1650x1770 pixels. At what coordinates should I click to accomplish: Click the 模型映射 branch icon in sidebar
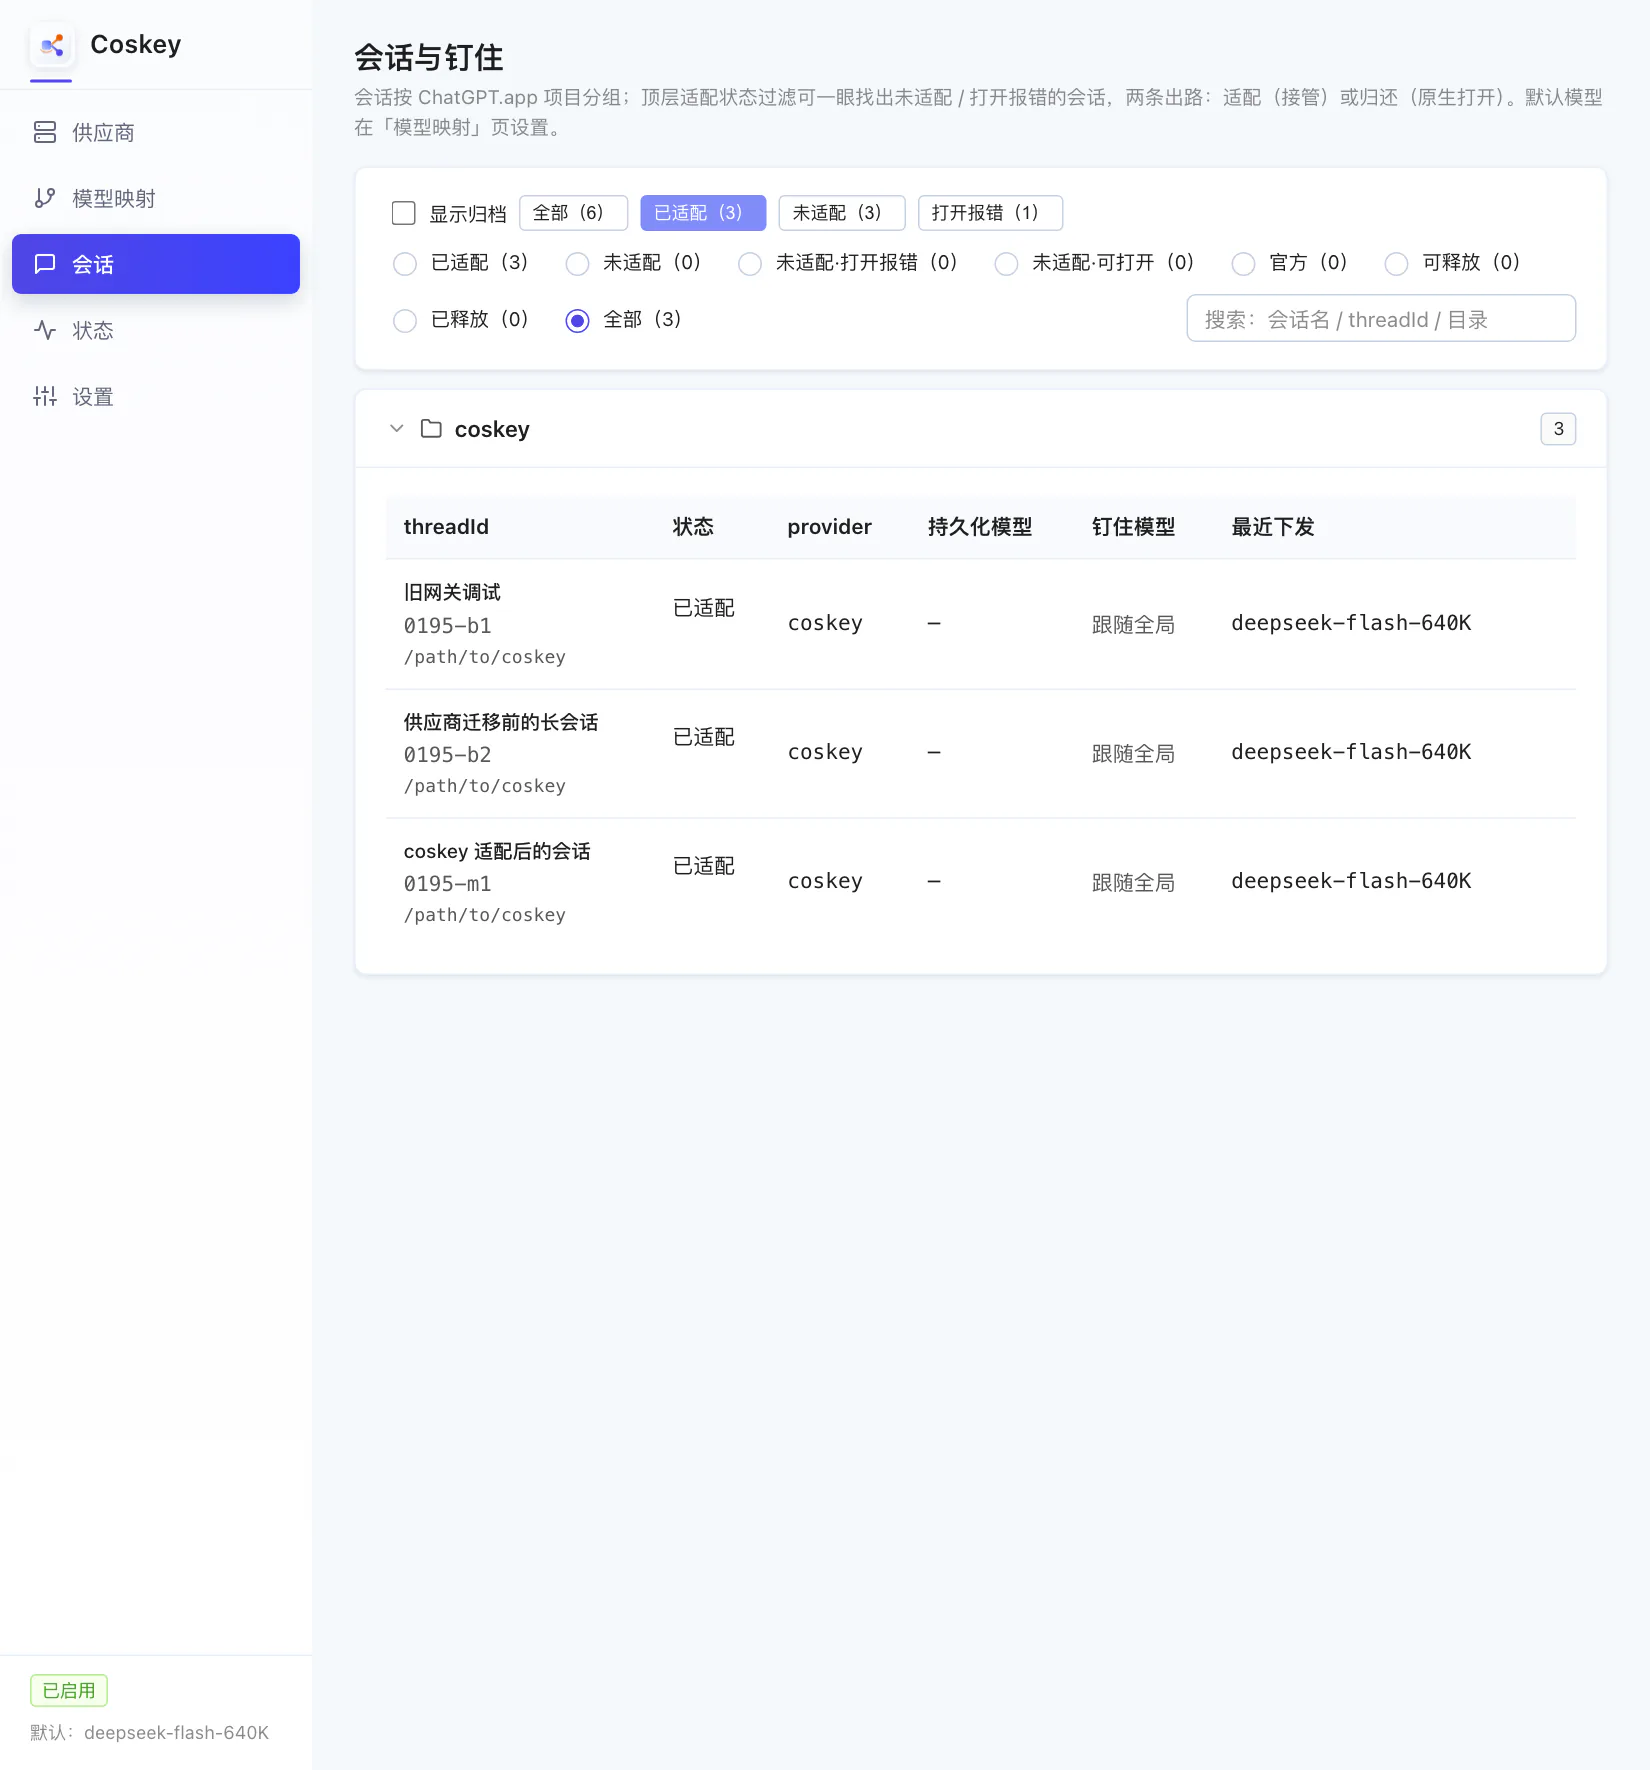[45, 198]
